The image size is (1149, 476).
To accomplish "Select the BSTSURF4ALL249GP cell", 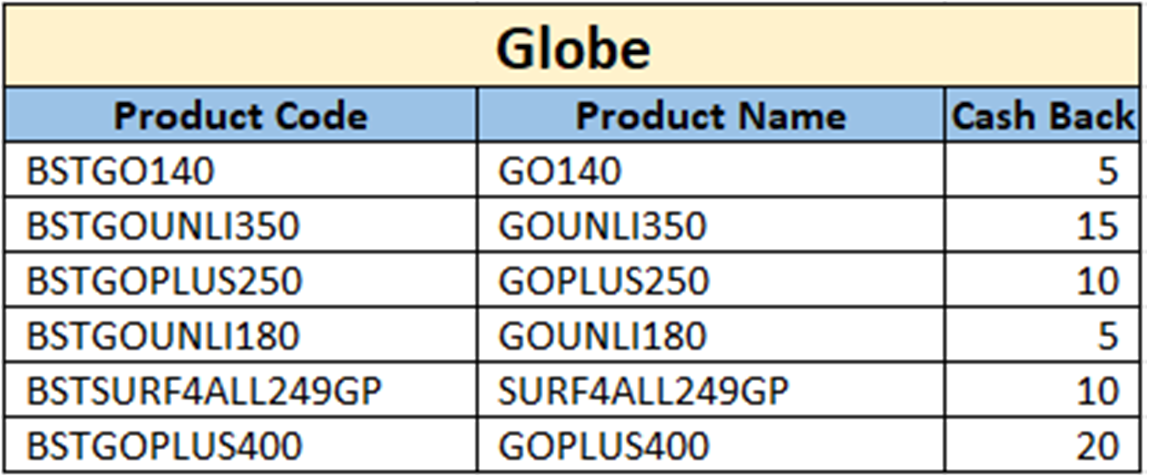I will click(x=205, y=391).
